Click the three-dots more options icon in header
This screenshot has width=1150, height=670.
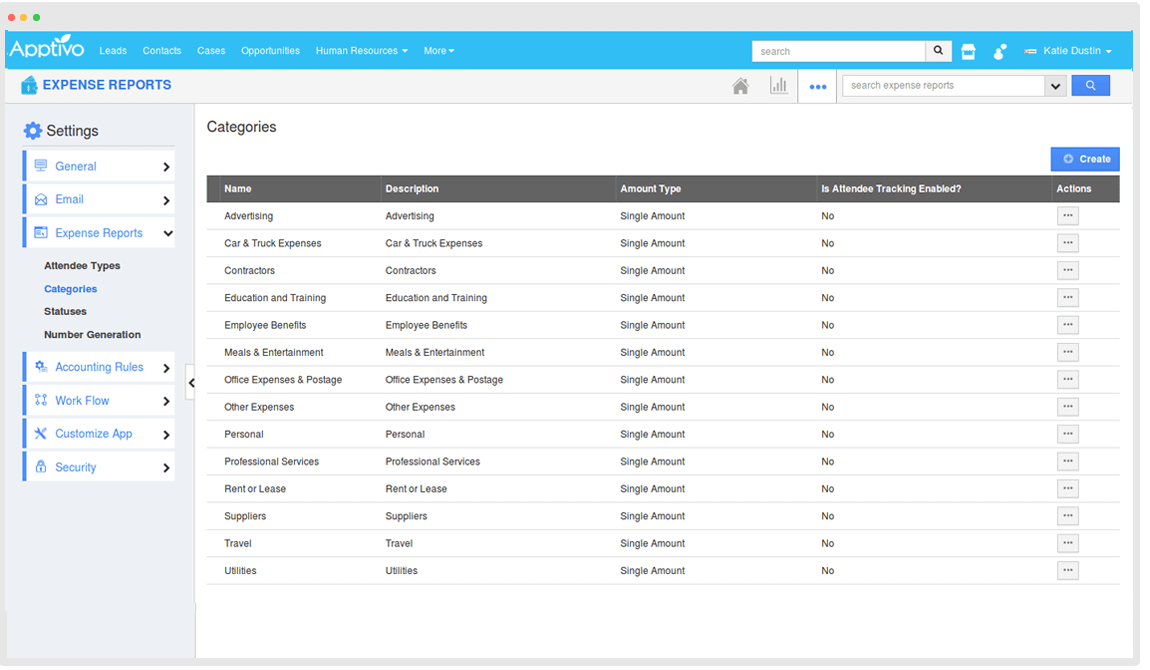coord(818,87)
